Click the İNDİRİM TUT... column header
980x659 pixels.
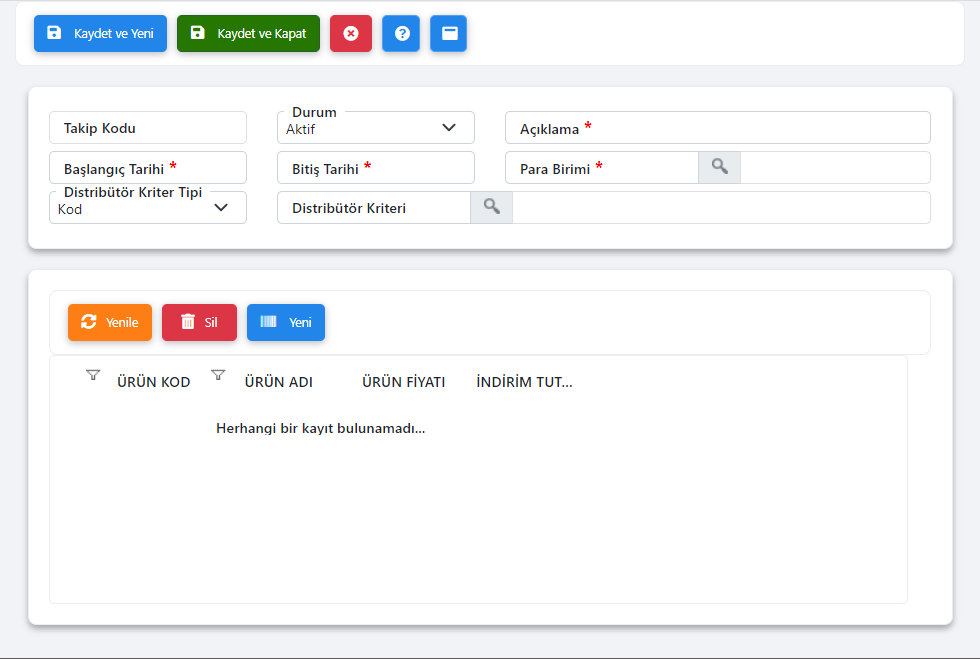click(524, 382)
